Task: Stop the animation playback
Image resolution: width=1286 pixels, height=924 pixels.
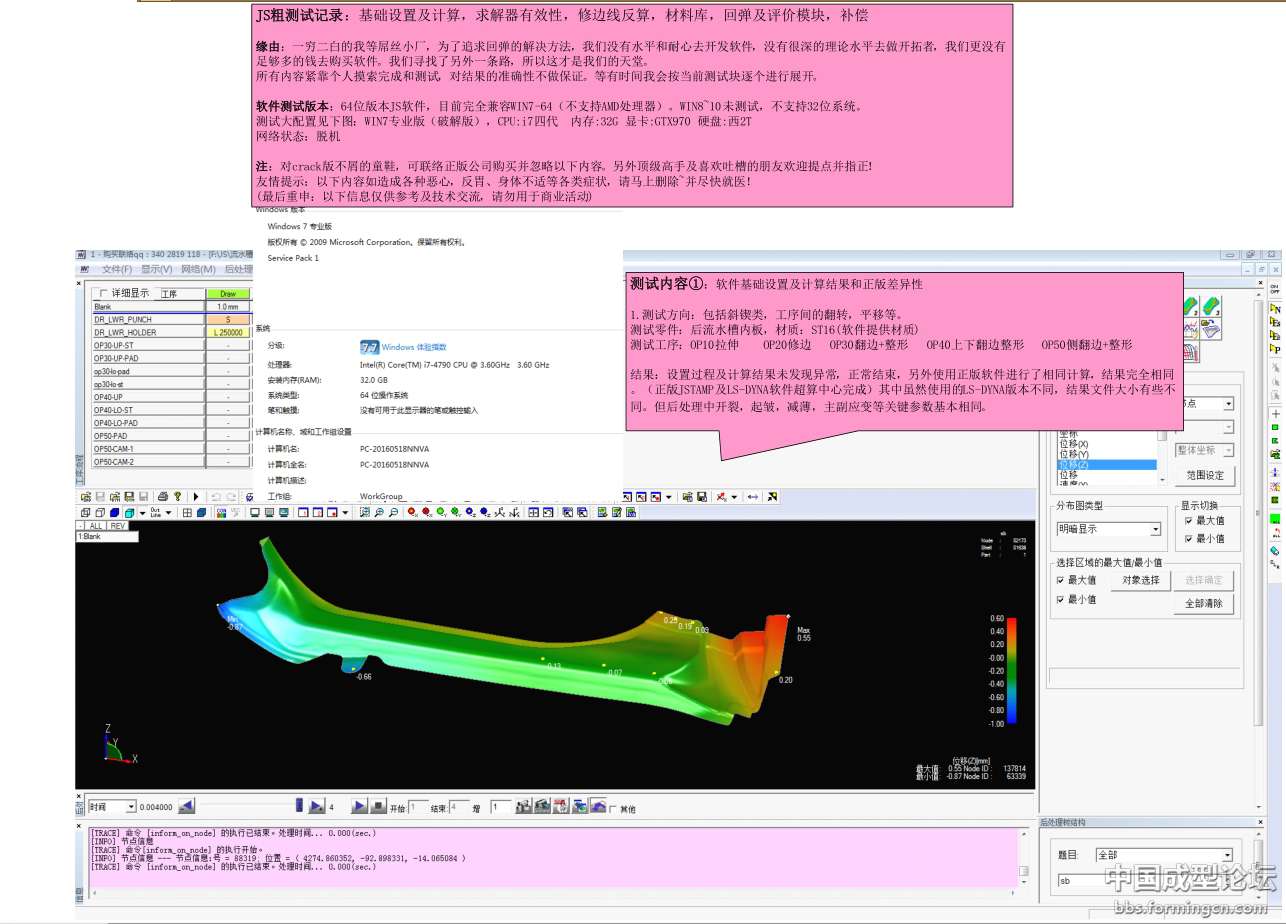Action: point(379,806)
